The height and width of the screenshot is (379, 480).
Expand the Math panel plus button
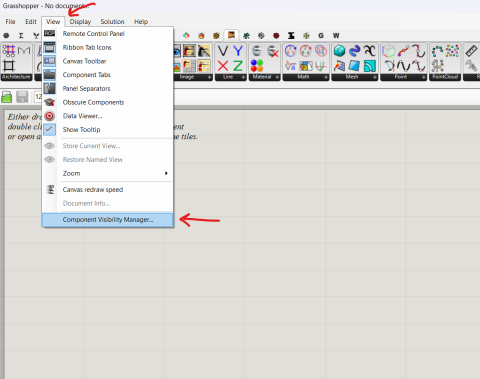[x=326, y=77]
